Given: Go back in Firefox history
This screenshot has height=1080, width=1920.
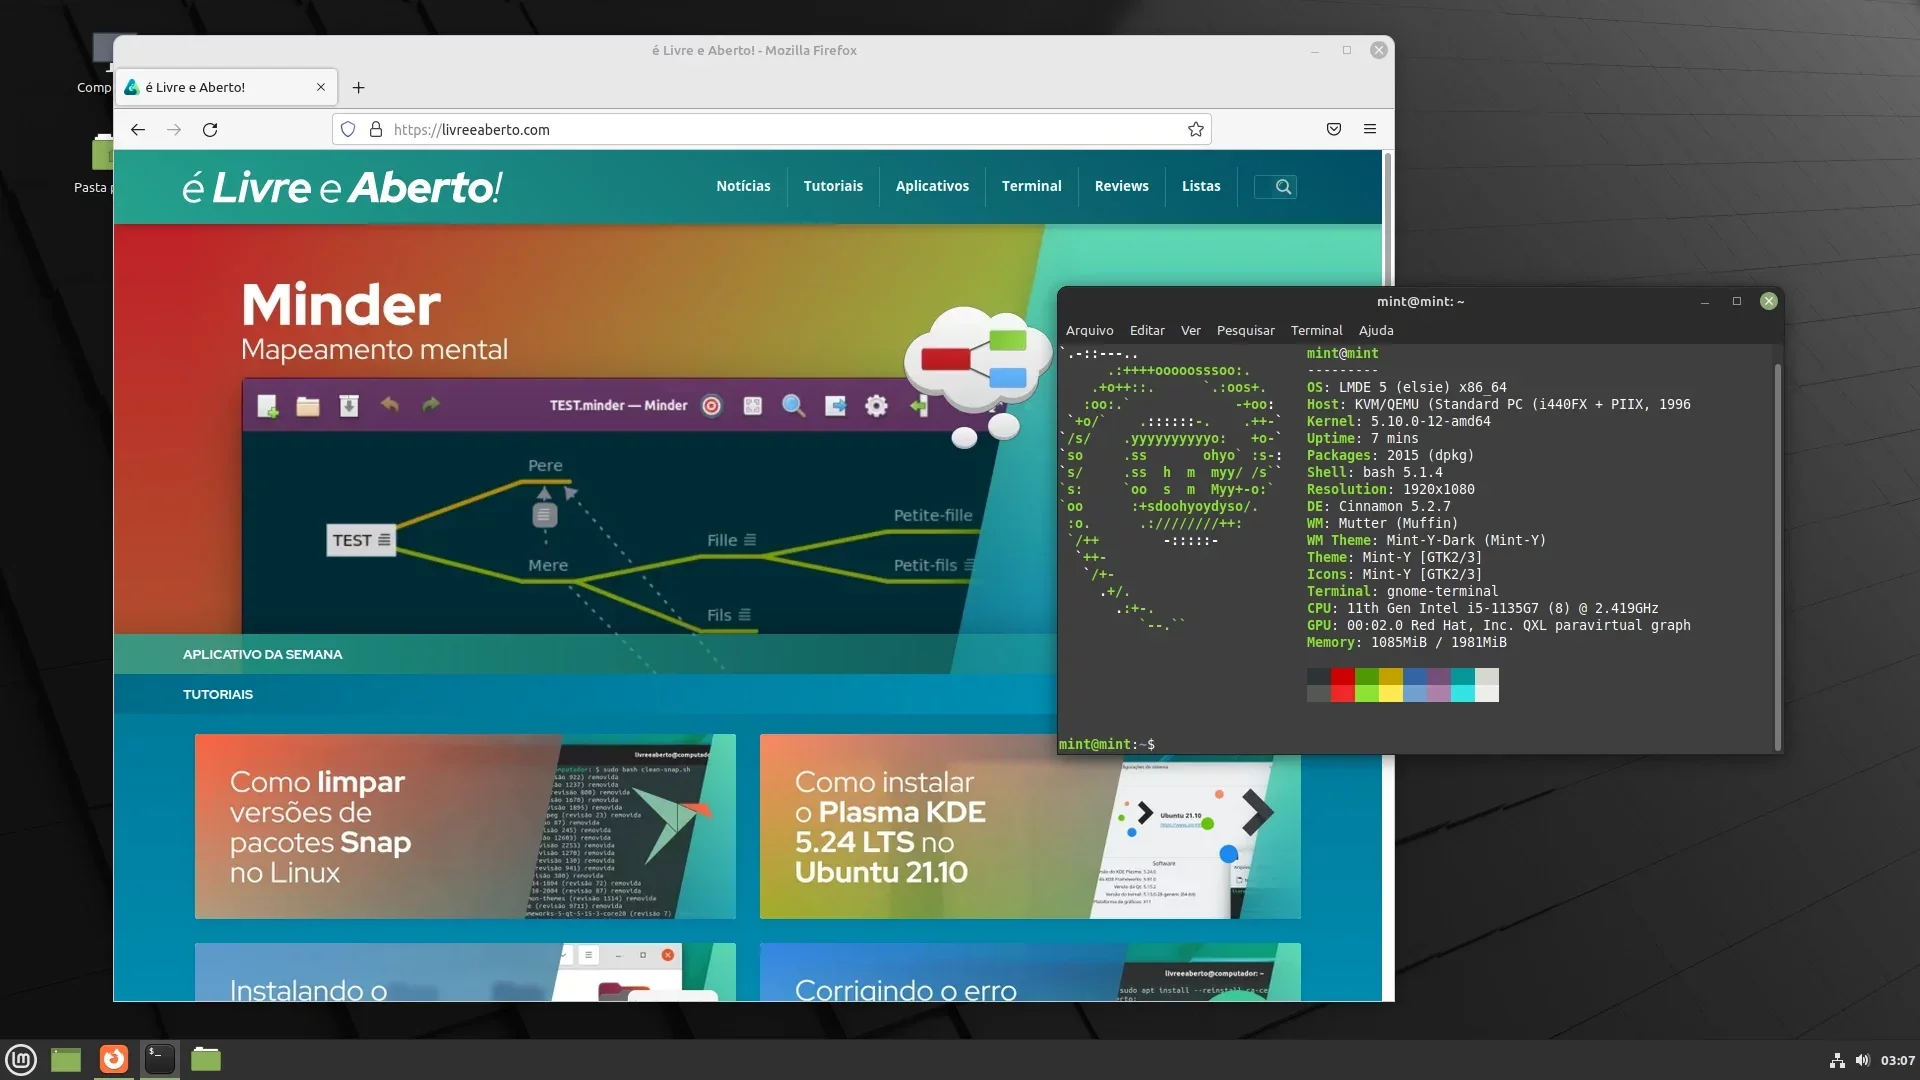Looking at the screenshot, I should tap(138, 130).
